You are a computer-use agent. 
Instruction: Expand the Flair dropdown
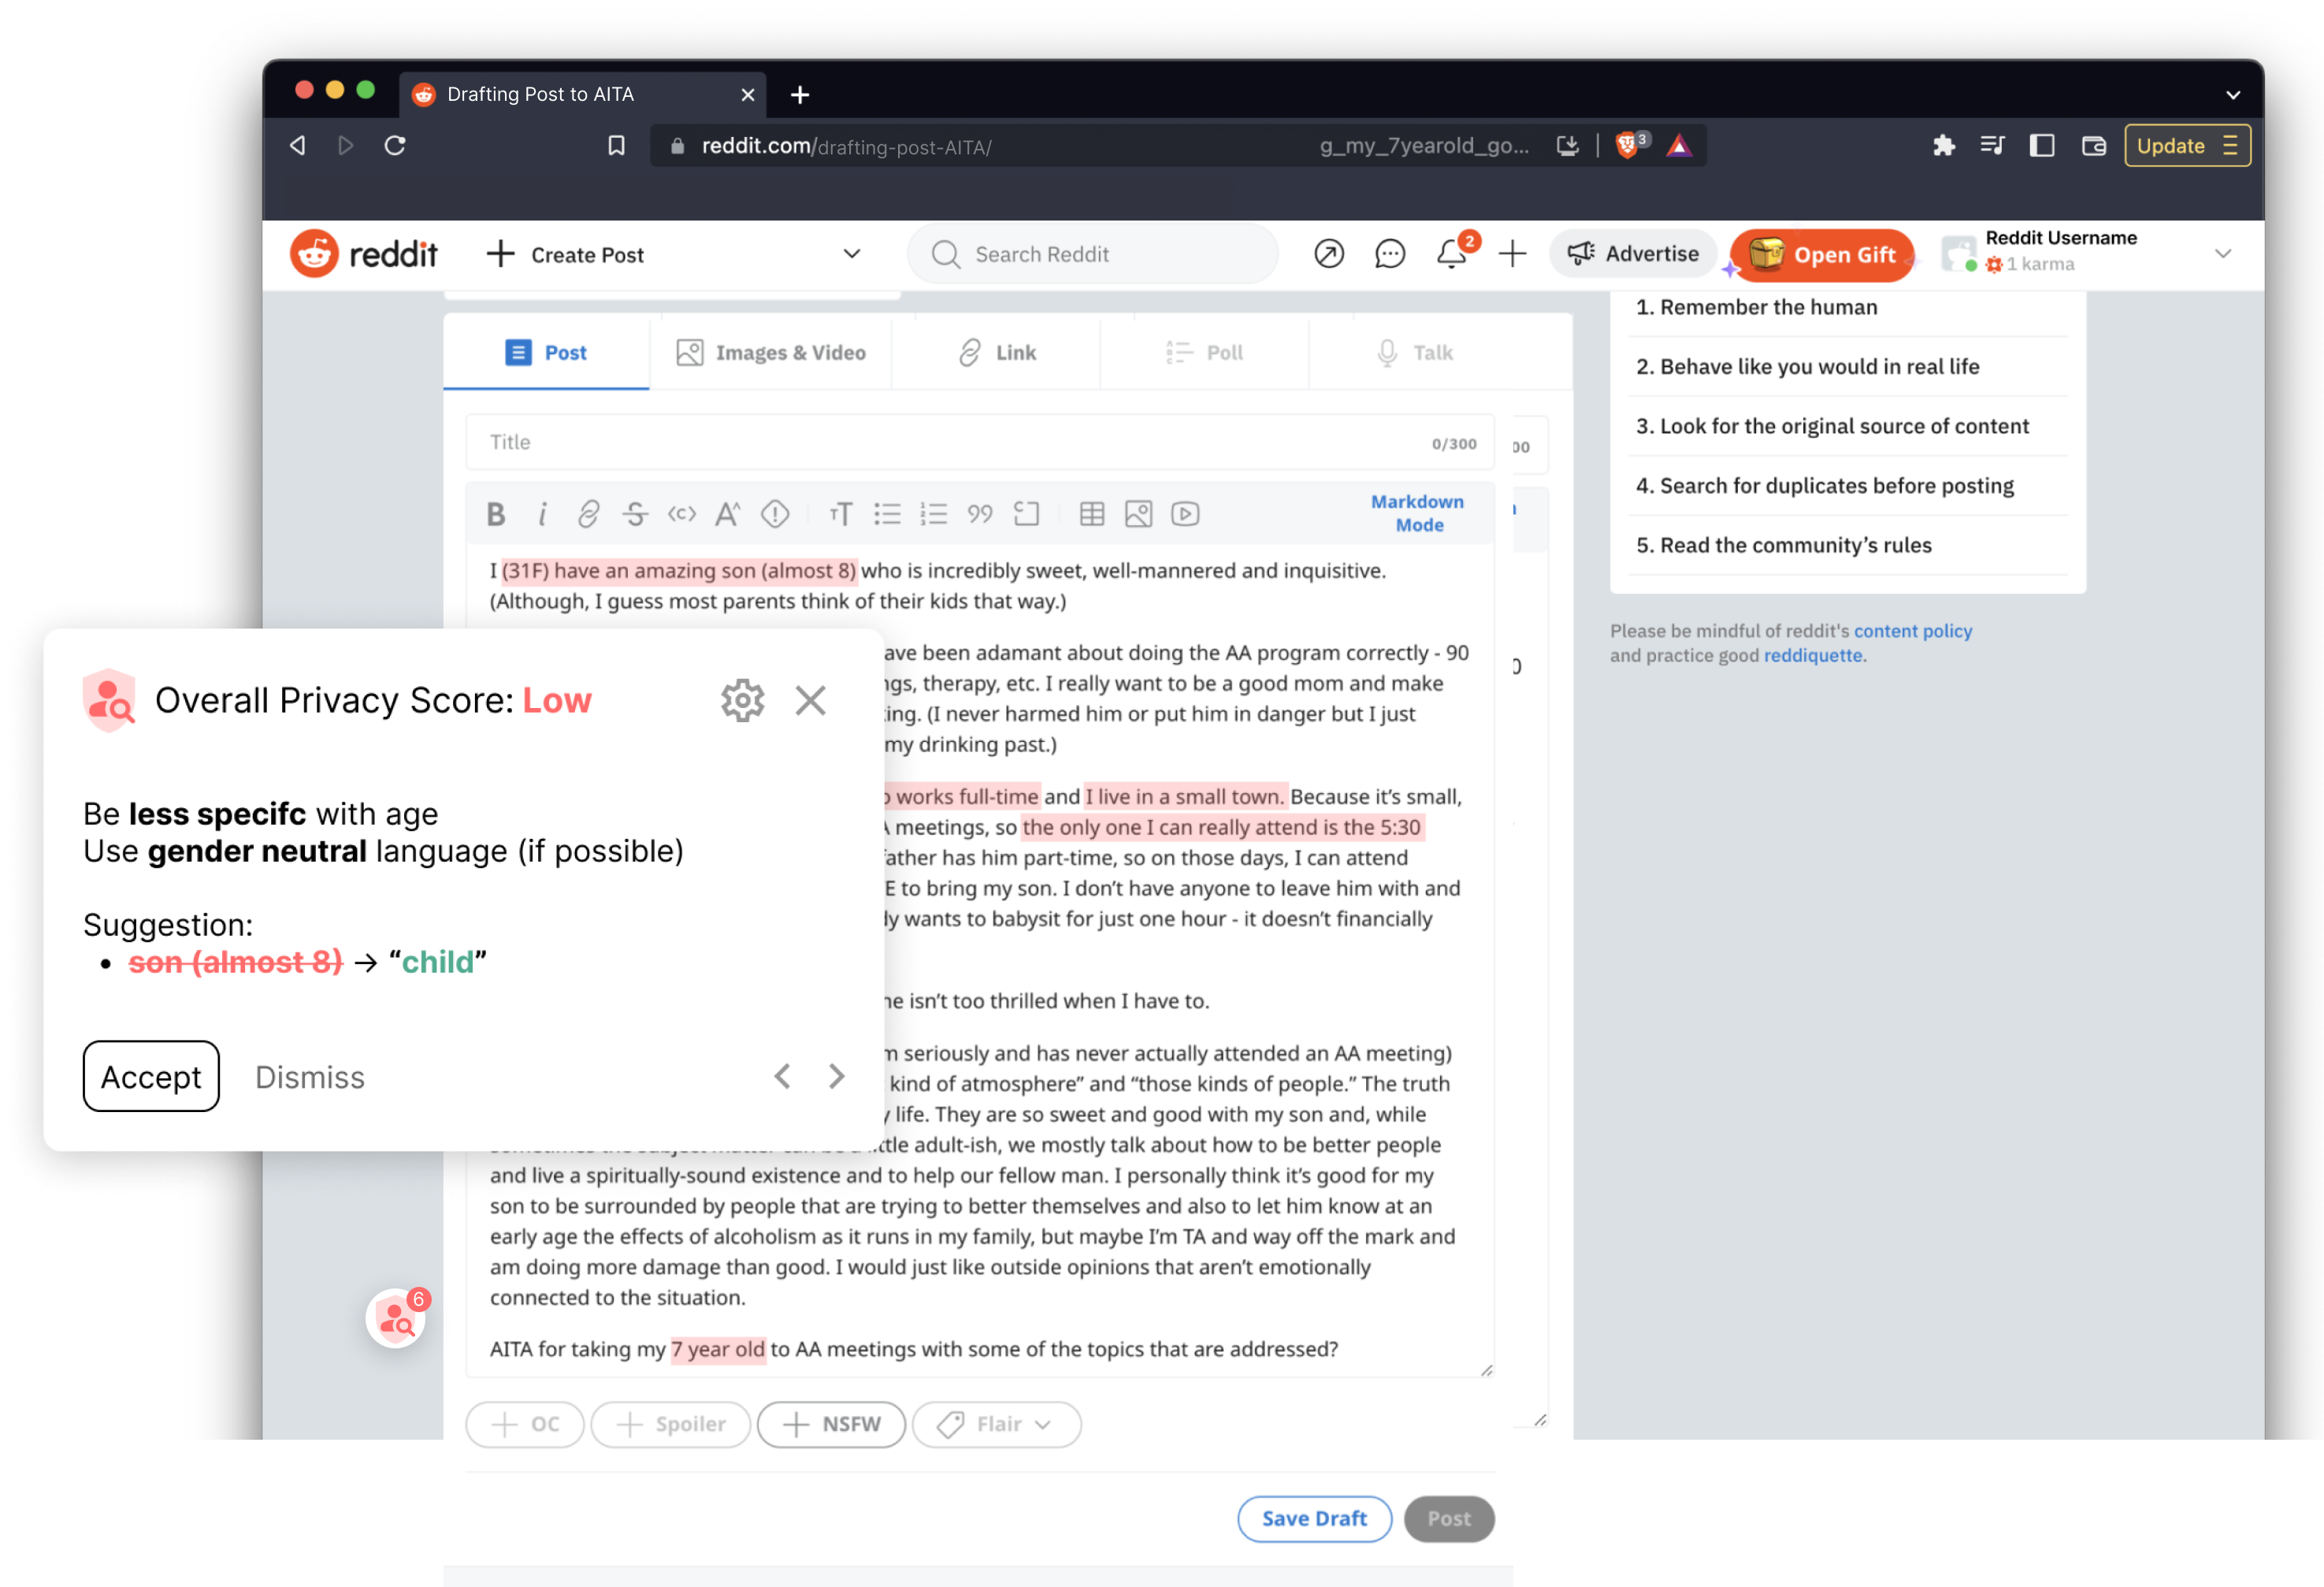[x=996, y=1424]
